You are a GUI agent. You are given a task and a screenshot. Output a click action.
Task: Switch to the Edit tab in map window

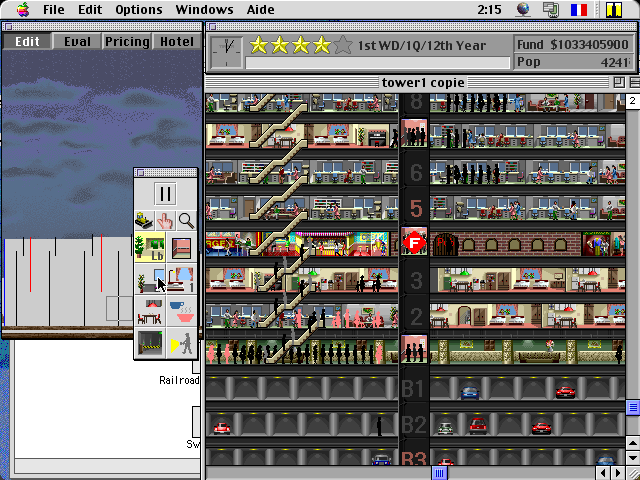[27, 42]
